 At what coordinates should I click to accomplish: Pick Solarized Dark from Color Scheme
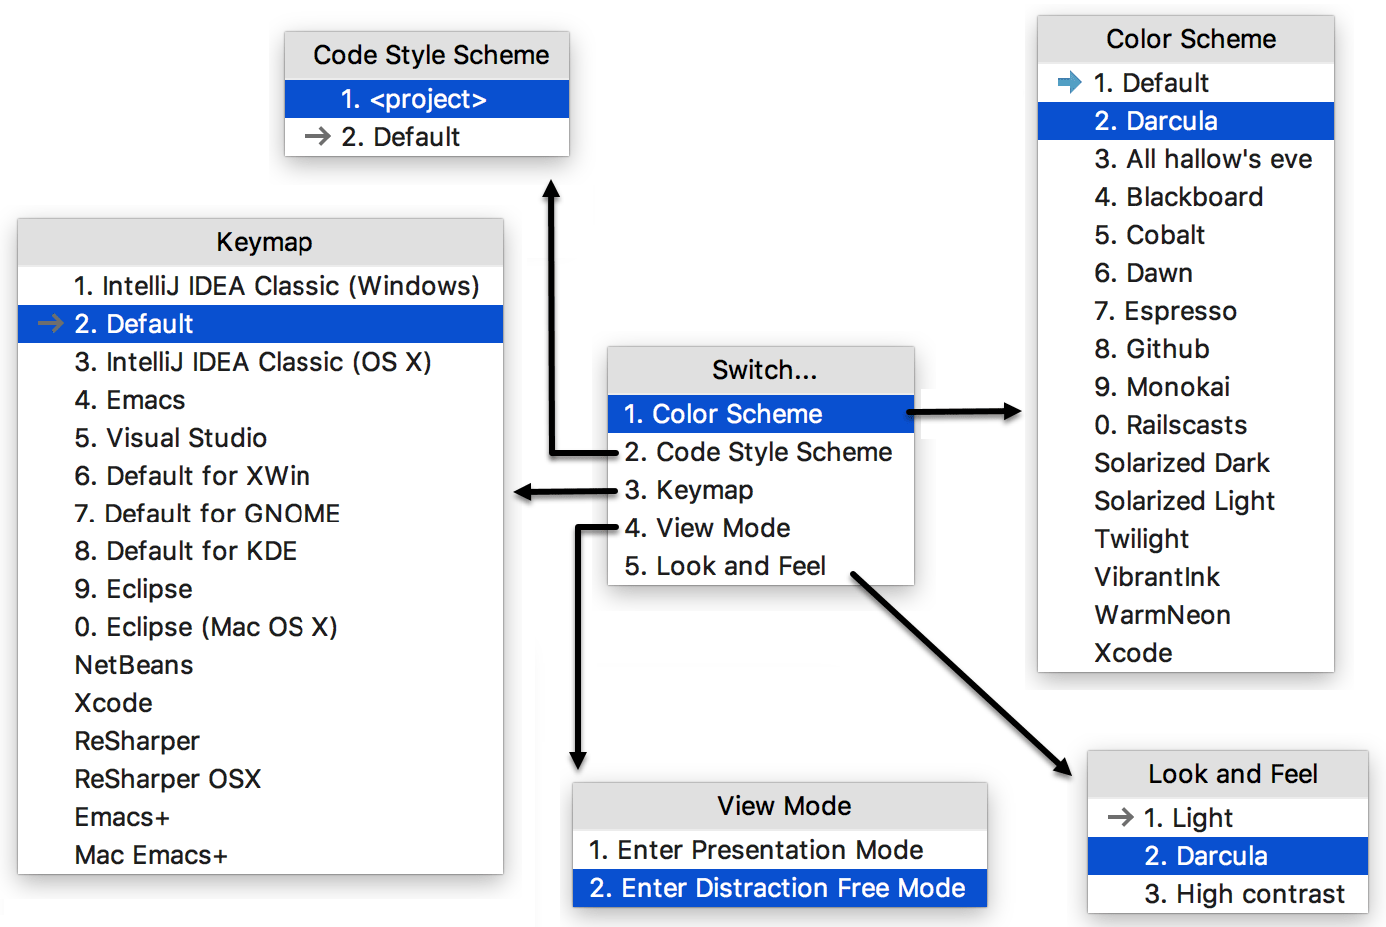[1181, 462]
